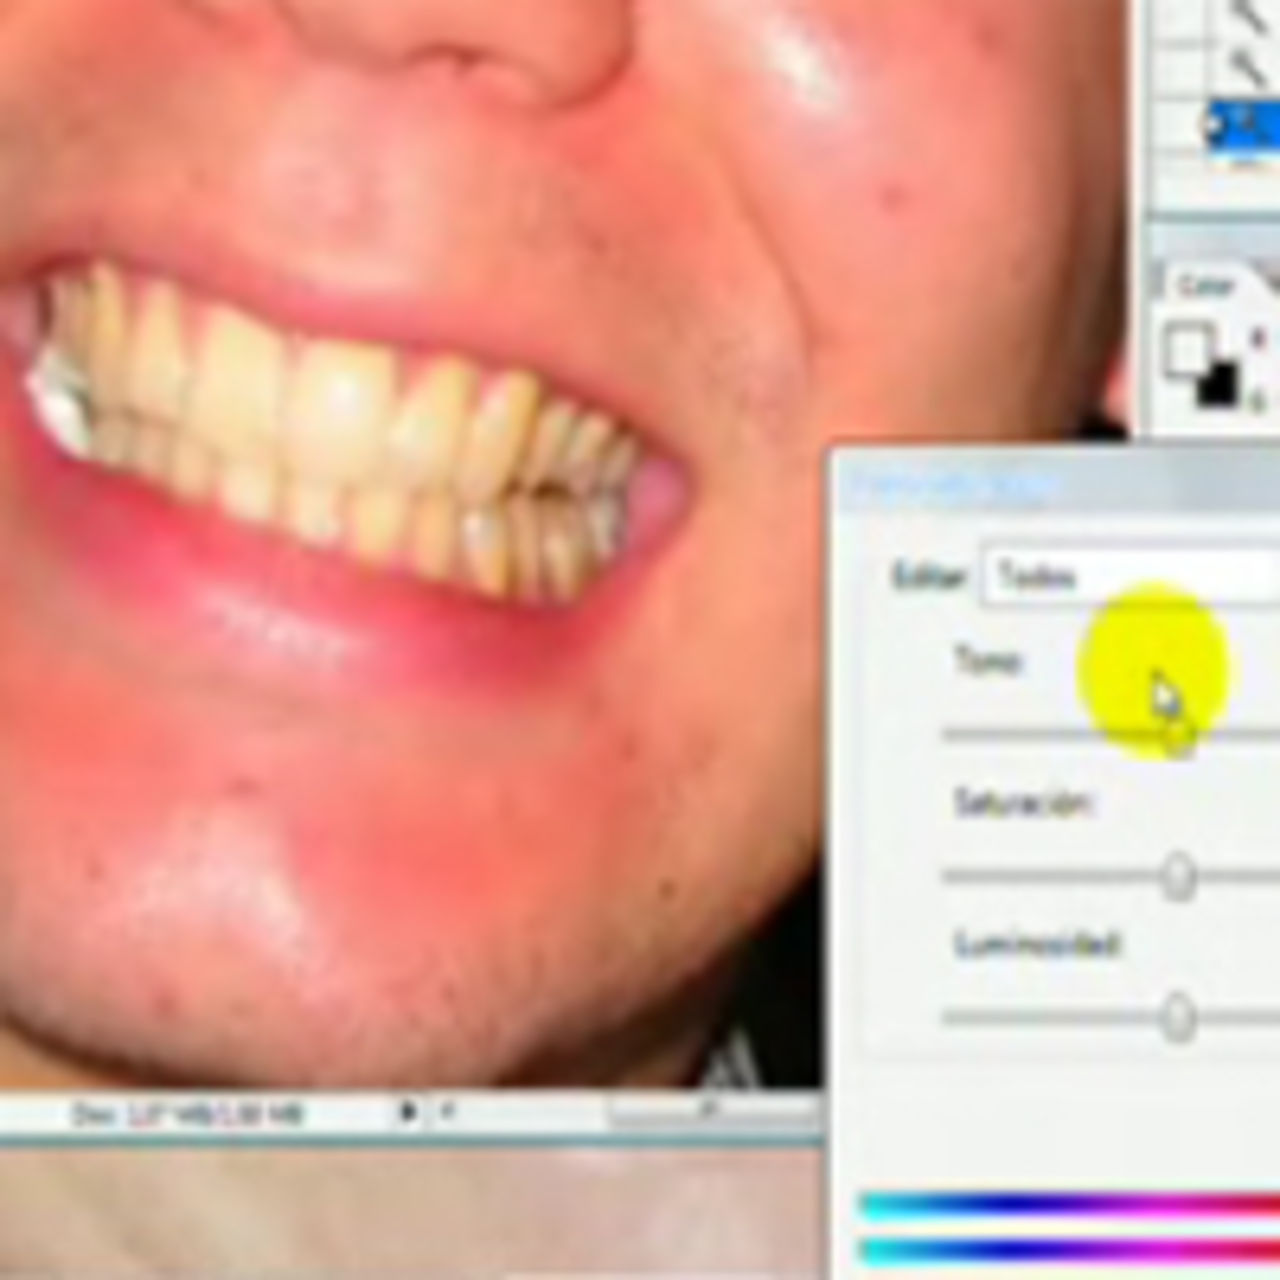Screen dimensions: 1280x1280
Task: Click the upper hue spectrum bar
Action: (x=1069, y=1206)
